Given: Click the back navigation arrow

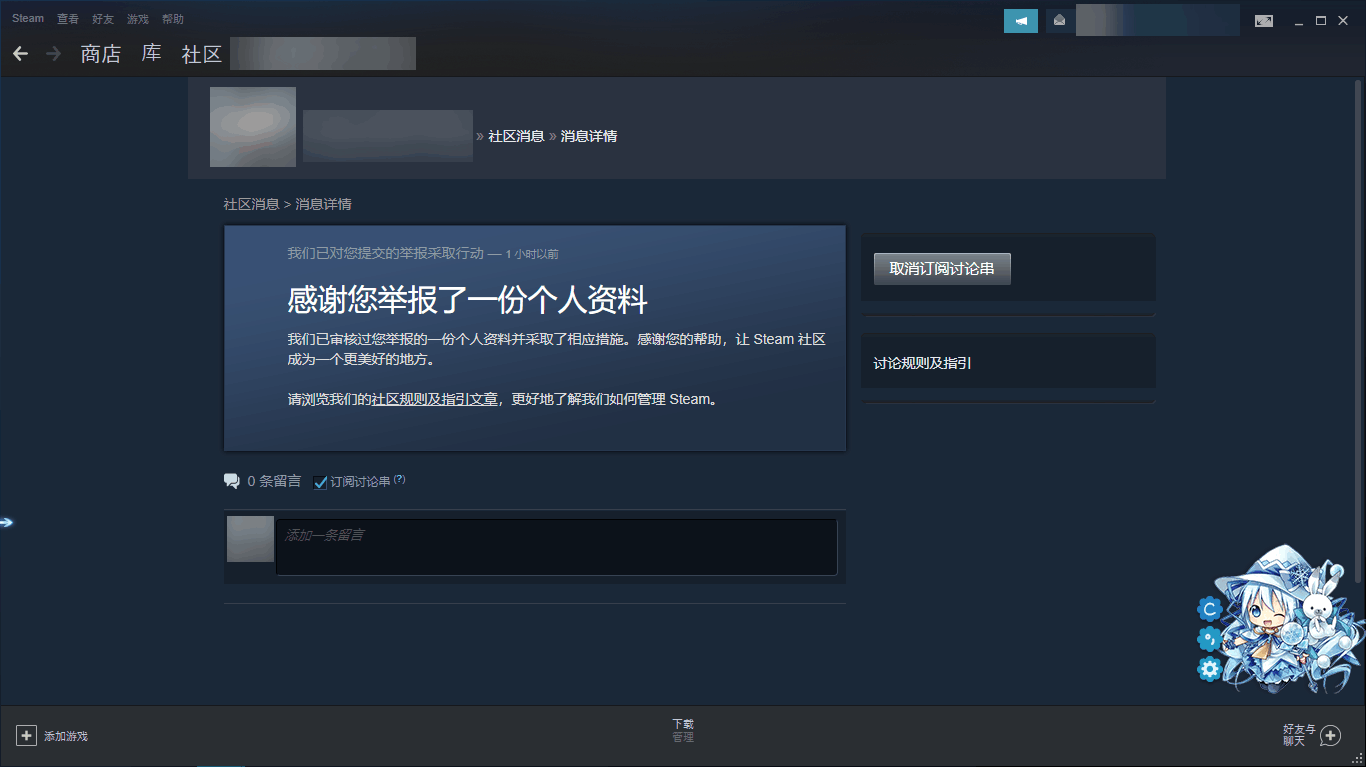Looking at the screenshot, I should [20, 54].
